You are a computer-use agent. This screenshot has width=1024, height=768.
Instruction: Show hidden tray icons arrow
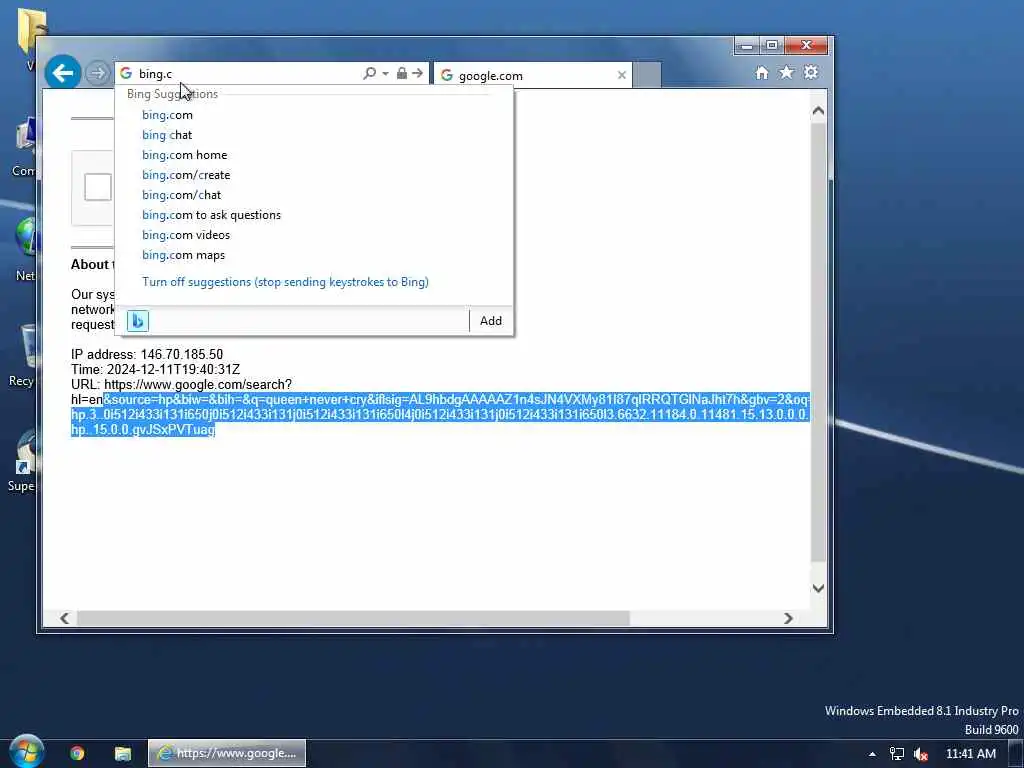pos(872,754)
